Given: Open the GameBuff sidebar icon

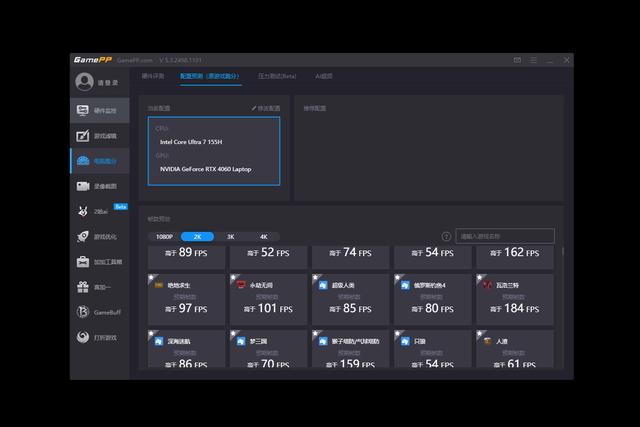Looking at the screenshot, I should coord(82,312).
